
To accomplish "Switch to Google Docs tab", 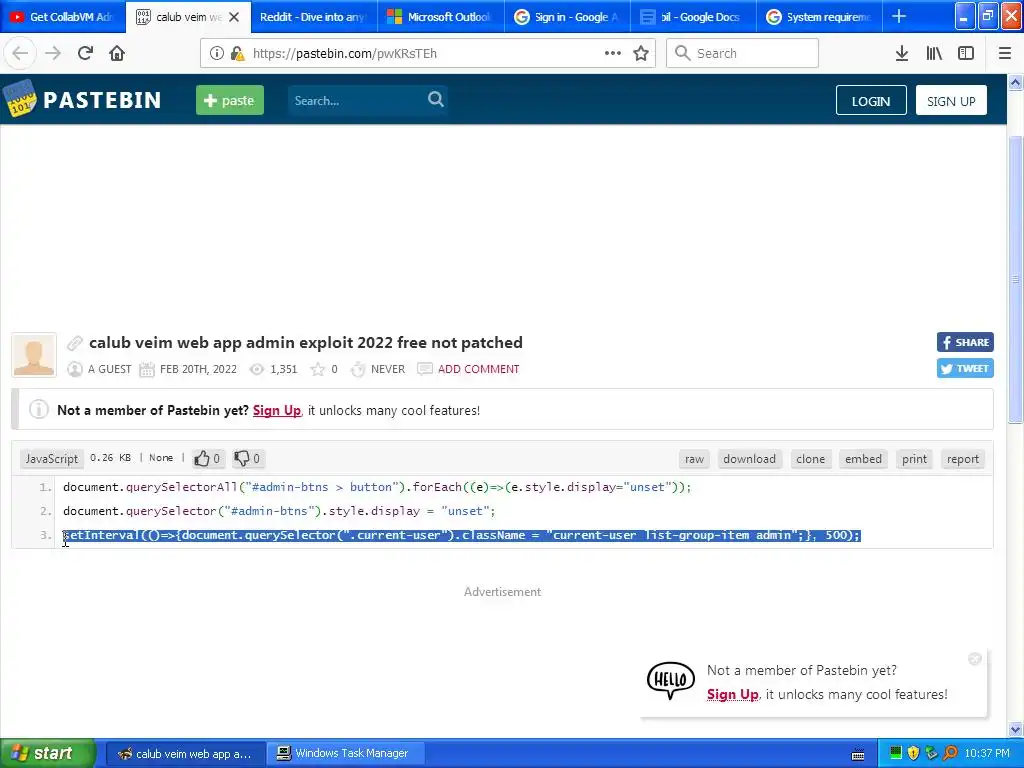I will coord(694,17).
